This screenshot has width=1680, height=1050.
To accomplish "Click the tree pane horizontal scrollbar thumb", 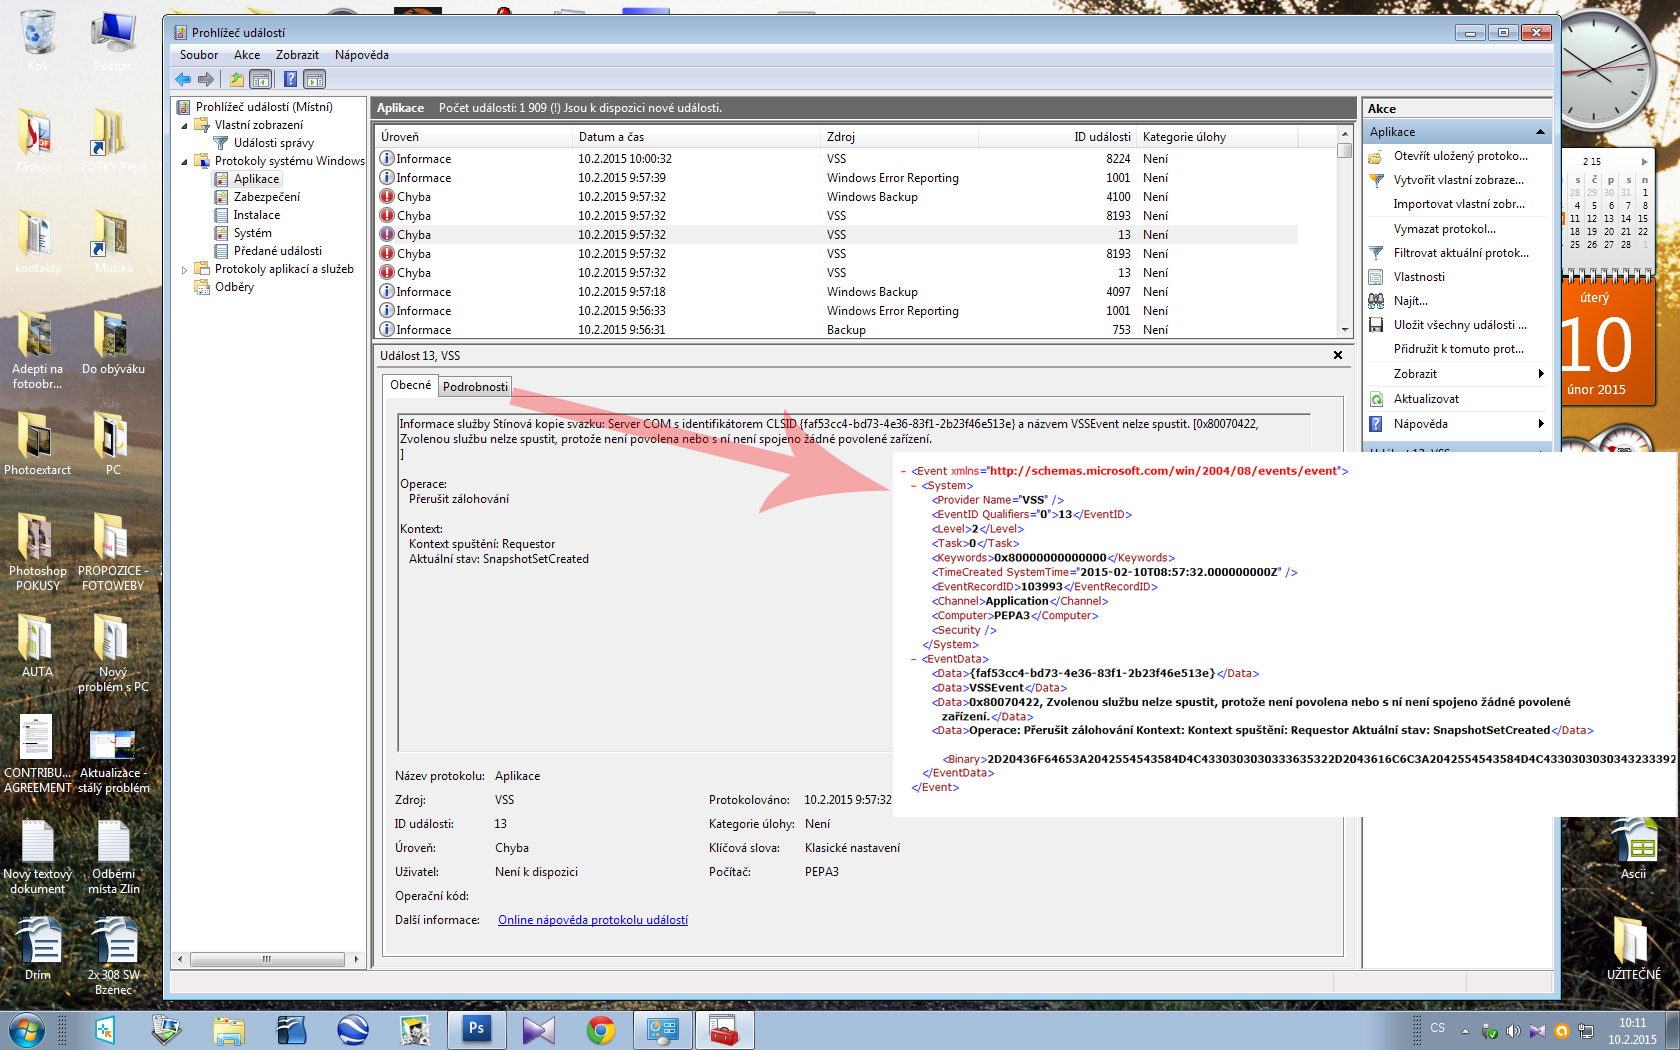I will 267,959.
